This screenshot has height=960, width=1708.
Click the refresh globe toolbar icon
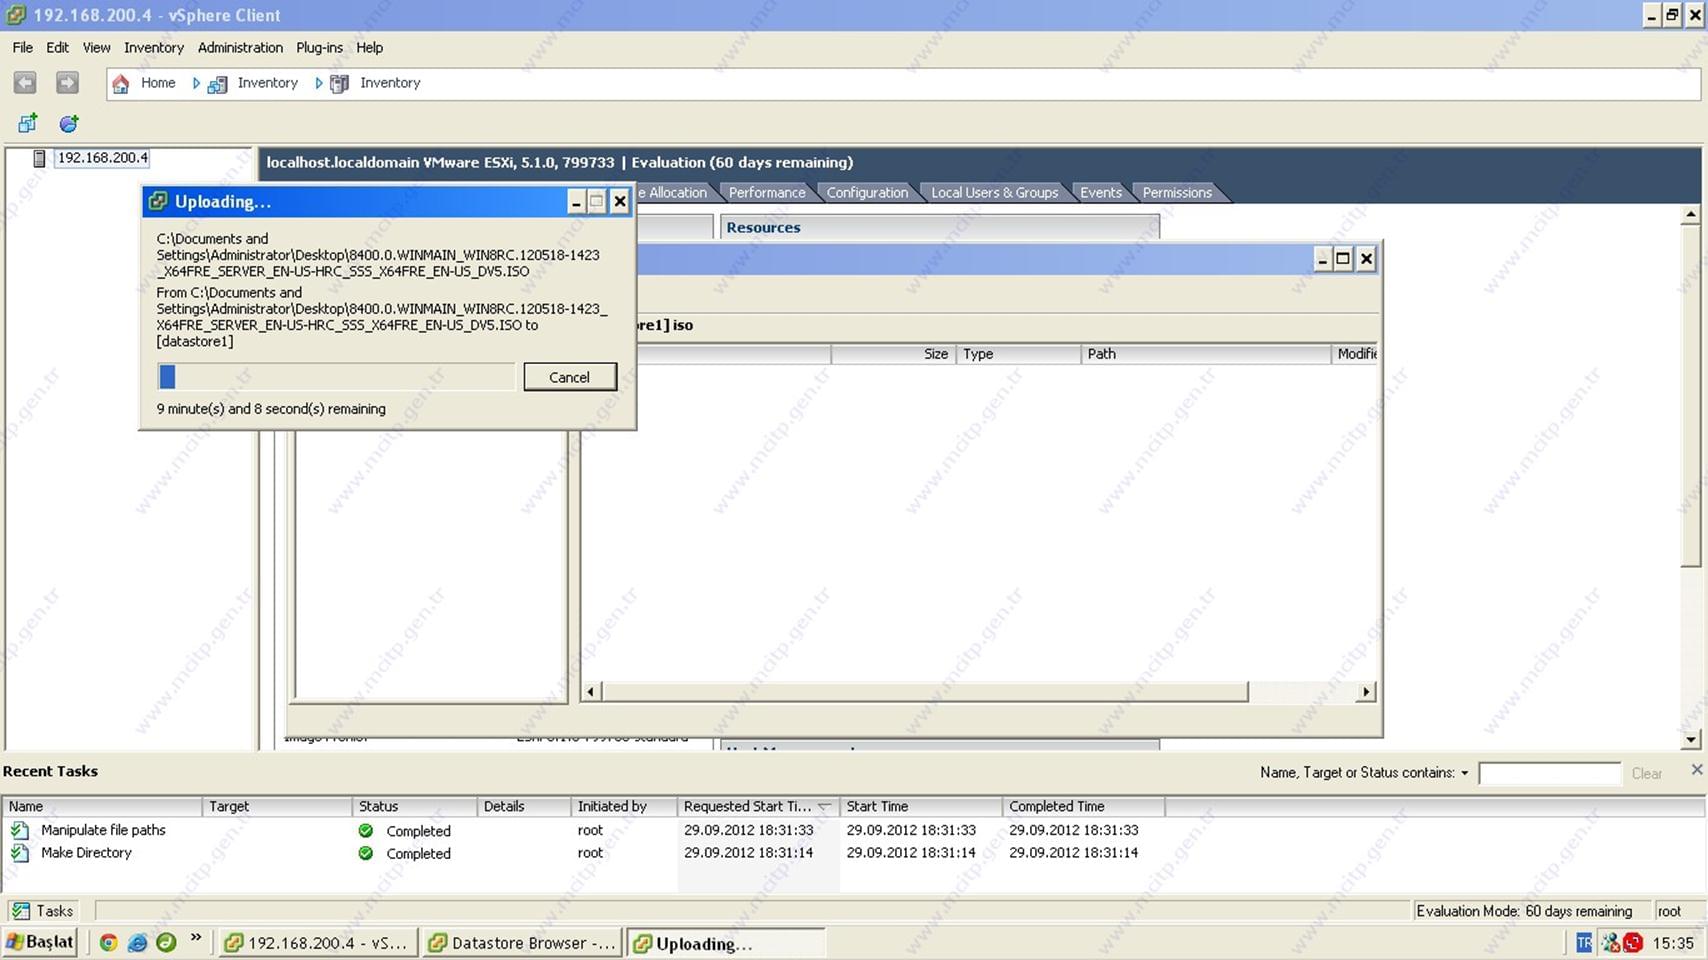pyautogui.click(x=69, y=123)
